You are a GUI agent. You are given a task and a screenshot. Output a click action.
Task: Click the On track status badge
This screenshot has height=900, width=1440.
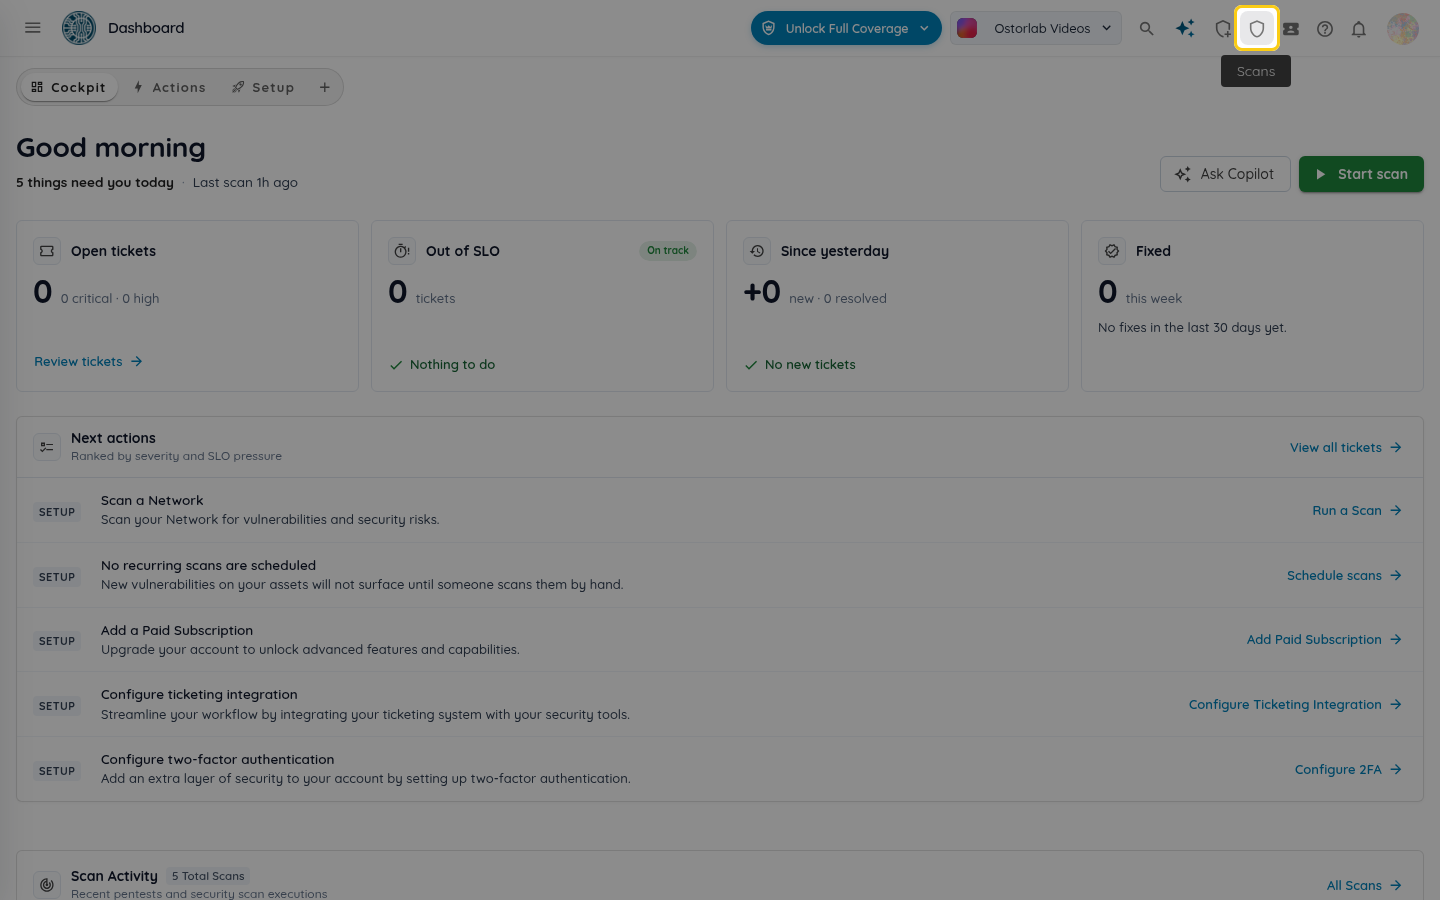point(668,251)
